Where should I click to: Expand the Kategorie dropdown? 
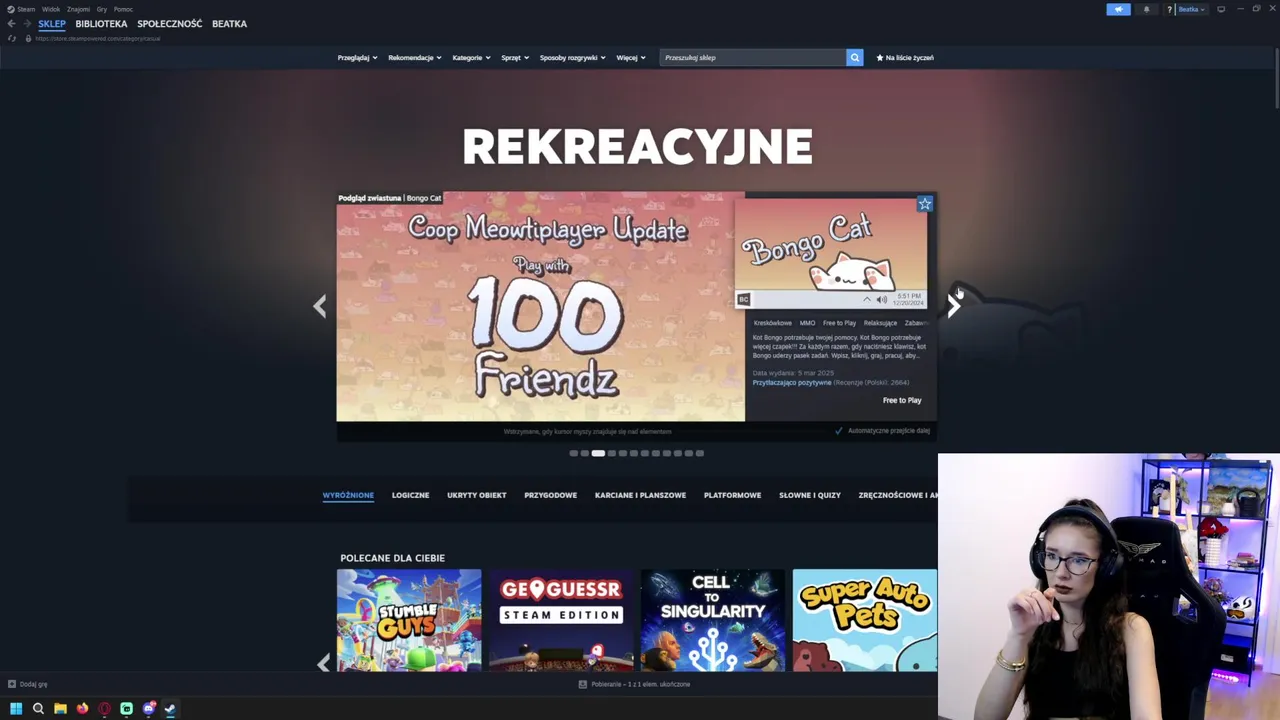tap(471, 58)
